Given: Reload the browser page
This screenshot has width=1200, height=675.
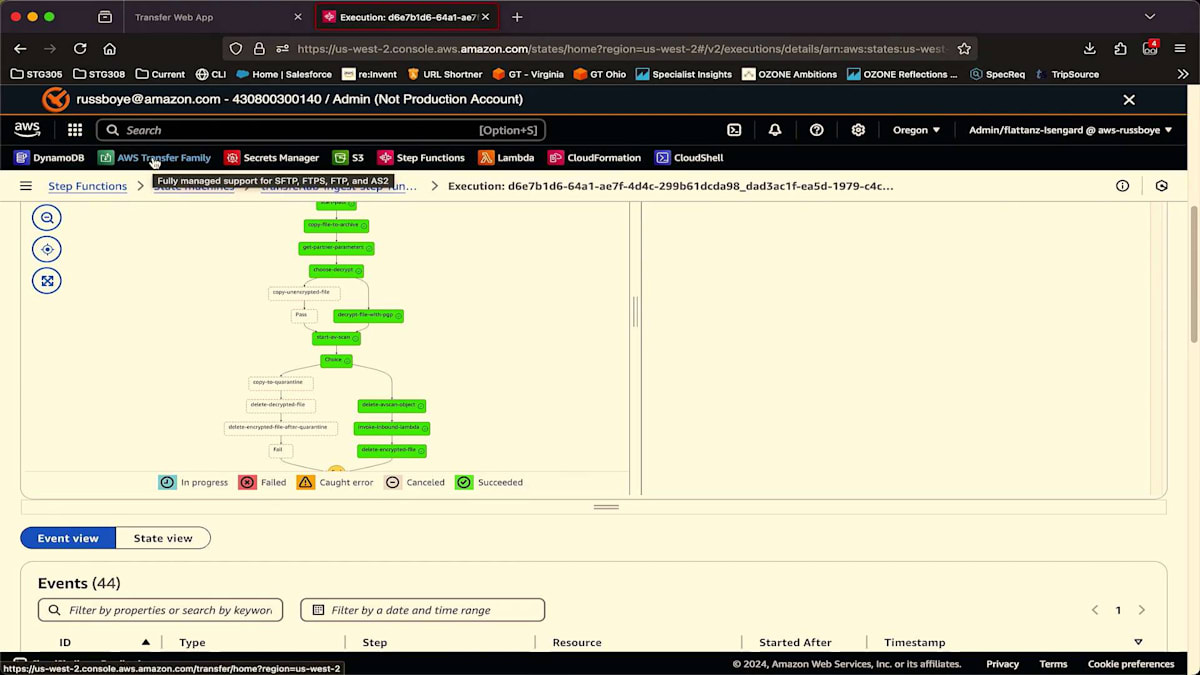Looking at the screenshot, I should tap(80, 48).
